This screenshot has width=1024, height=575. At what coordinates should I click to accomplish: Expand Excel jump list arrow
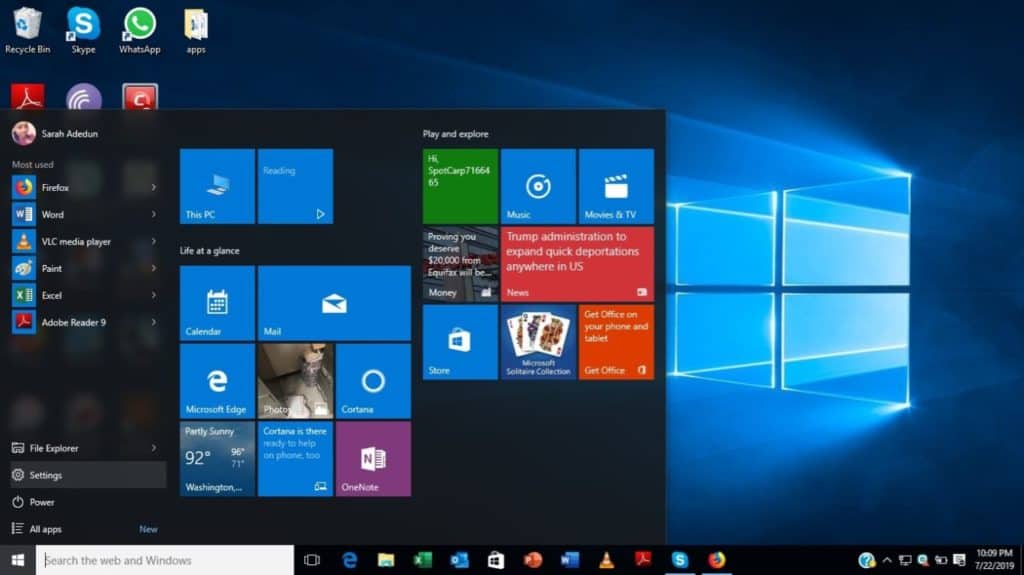[153, 295]
